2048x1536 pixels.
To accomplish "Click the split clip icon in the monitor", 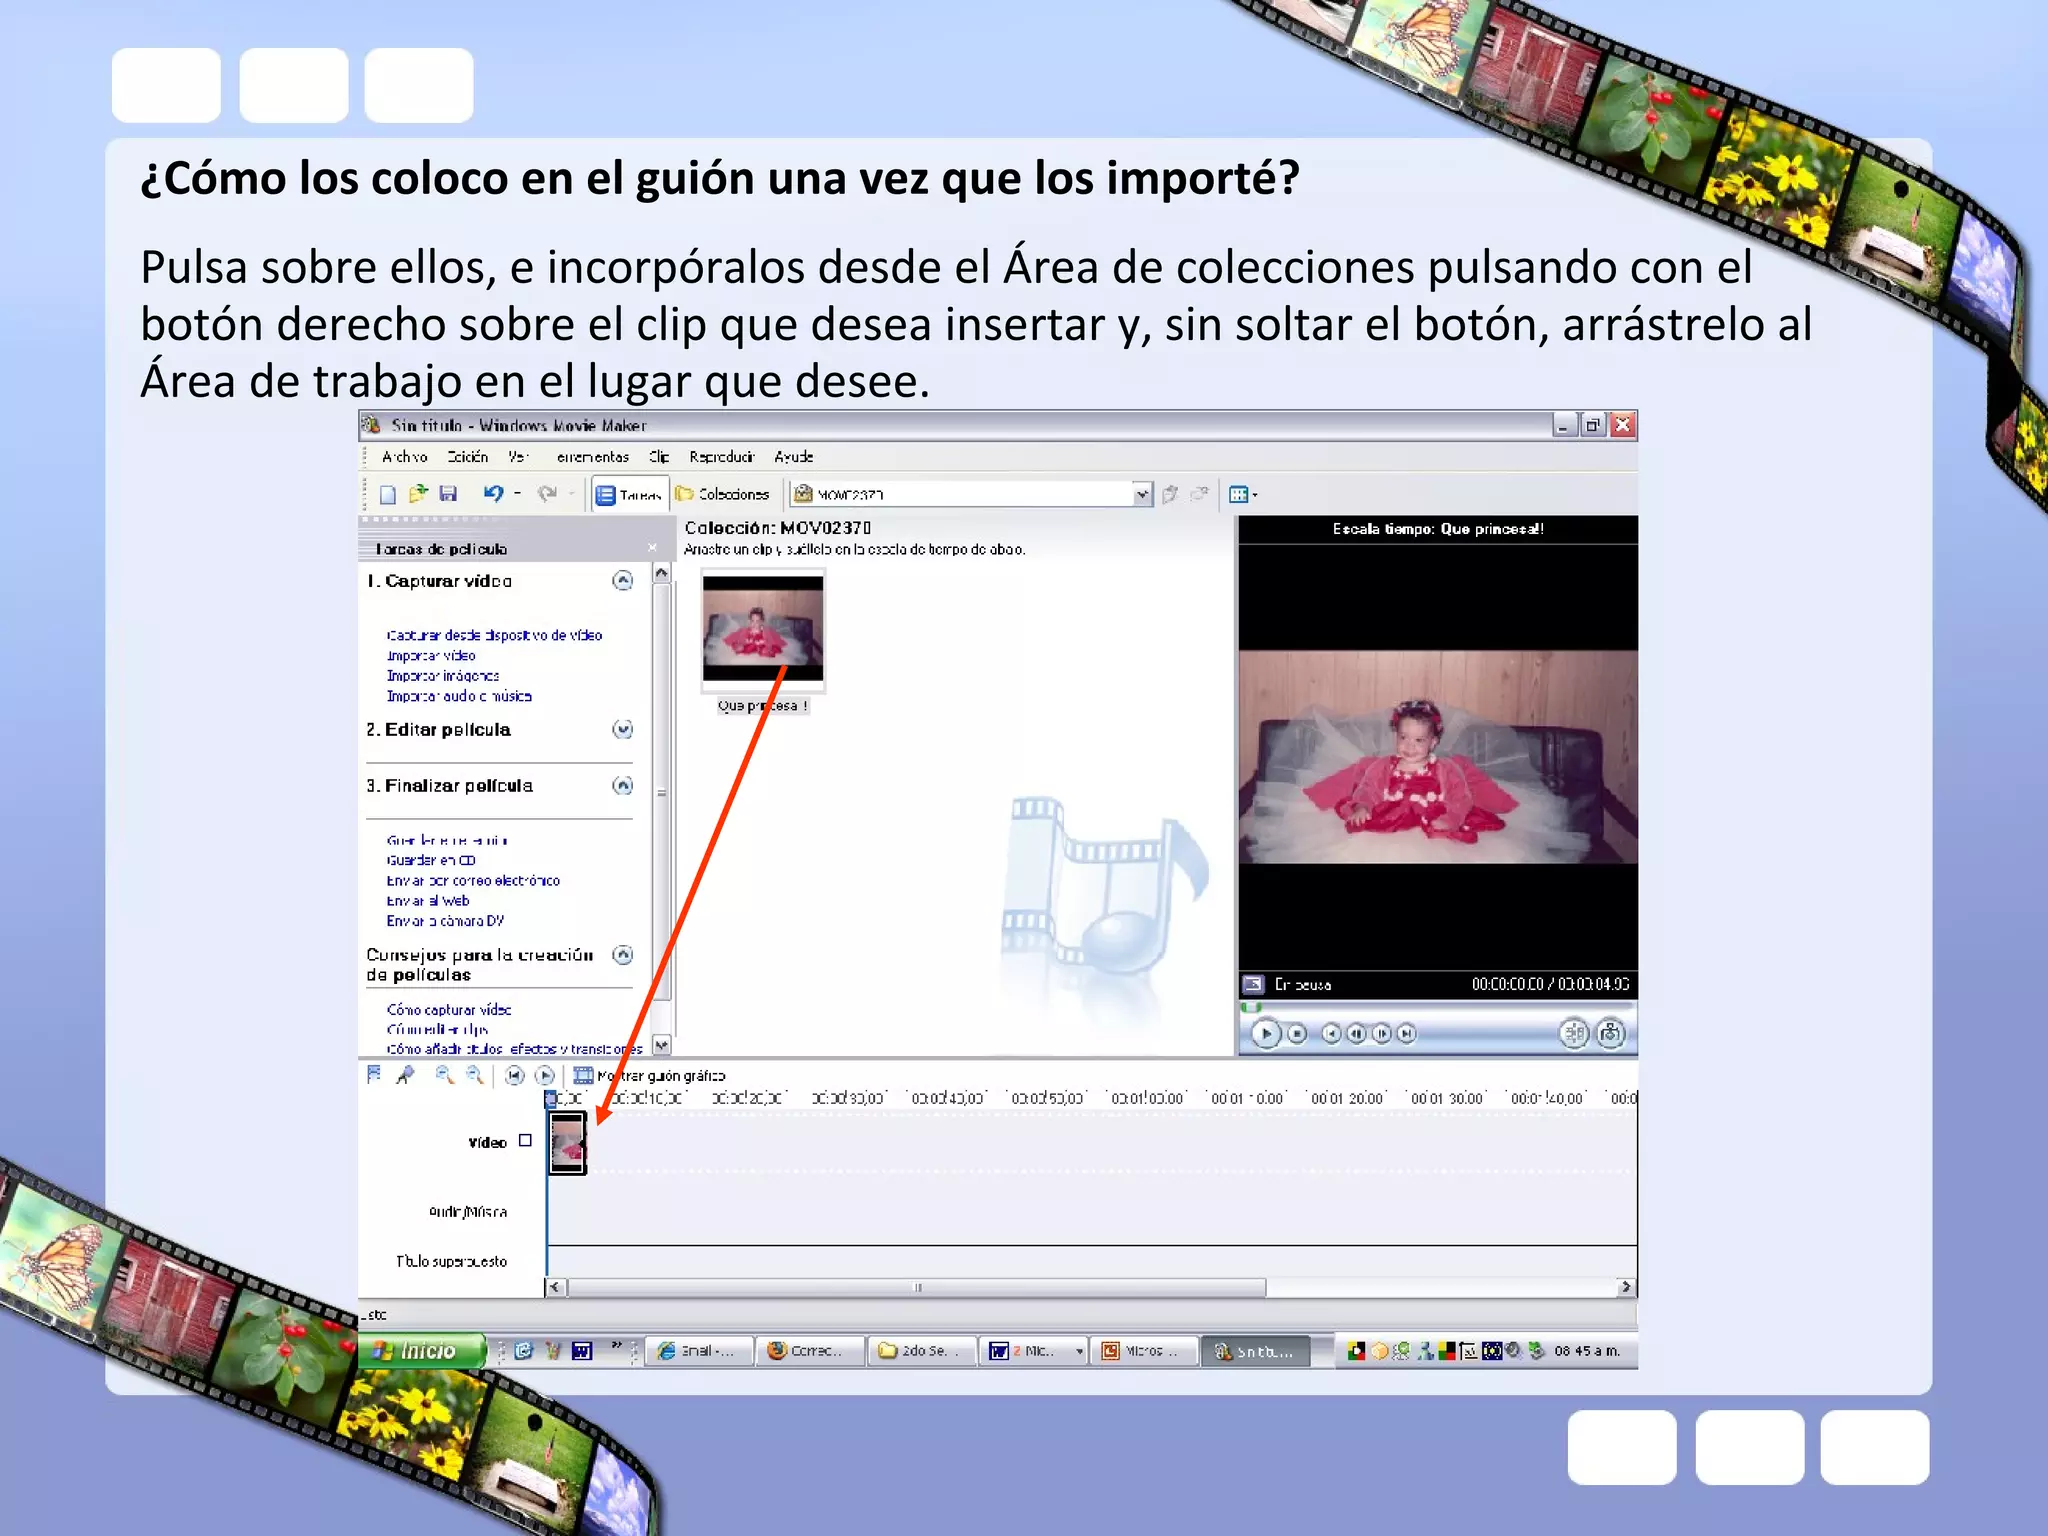I will pos(1574,1033).
